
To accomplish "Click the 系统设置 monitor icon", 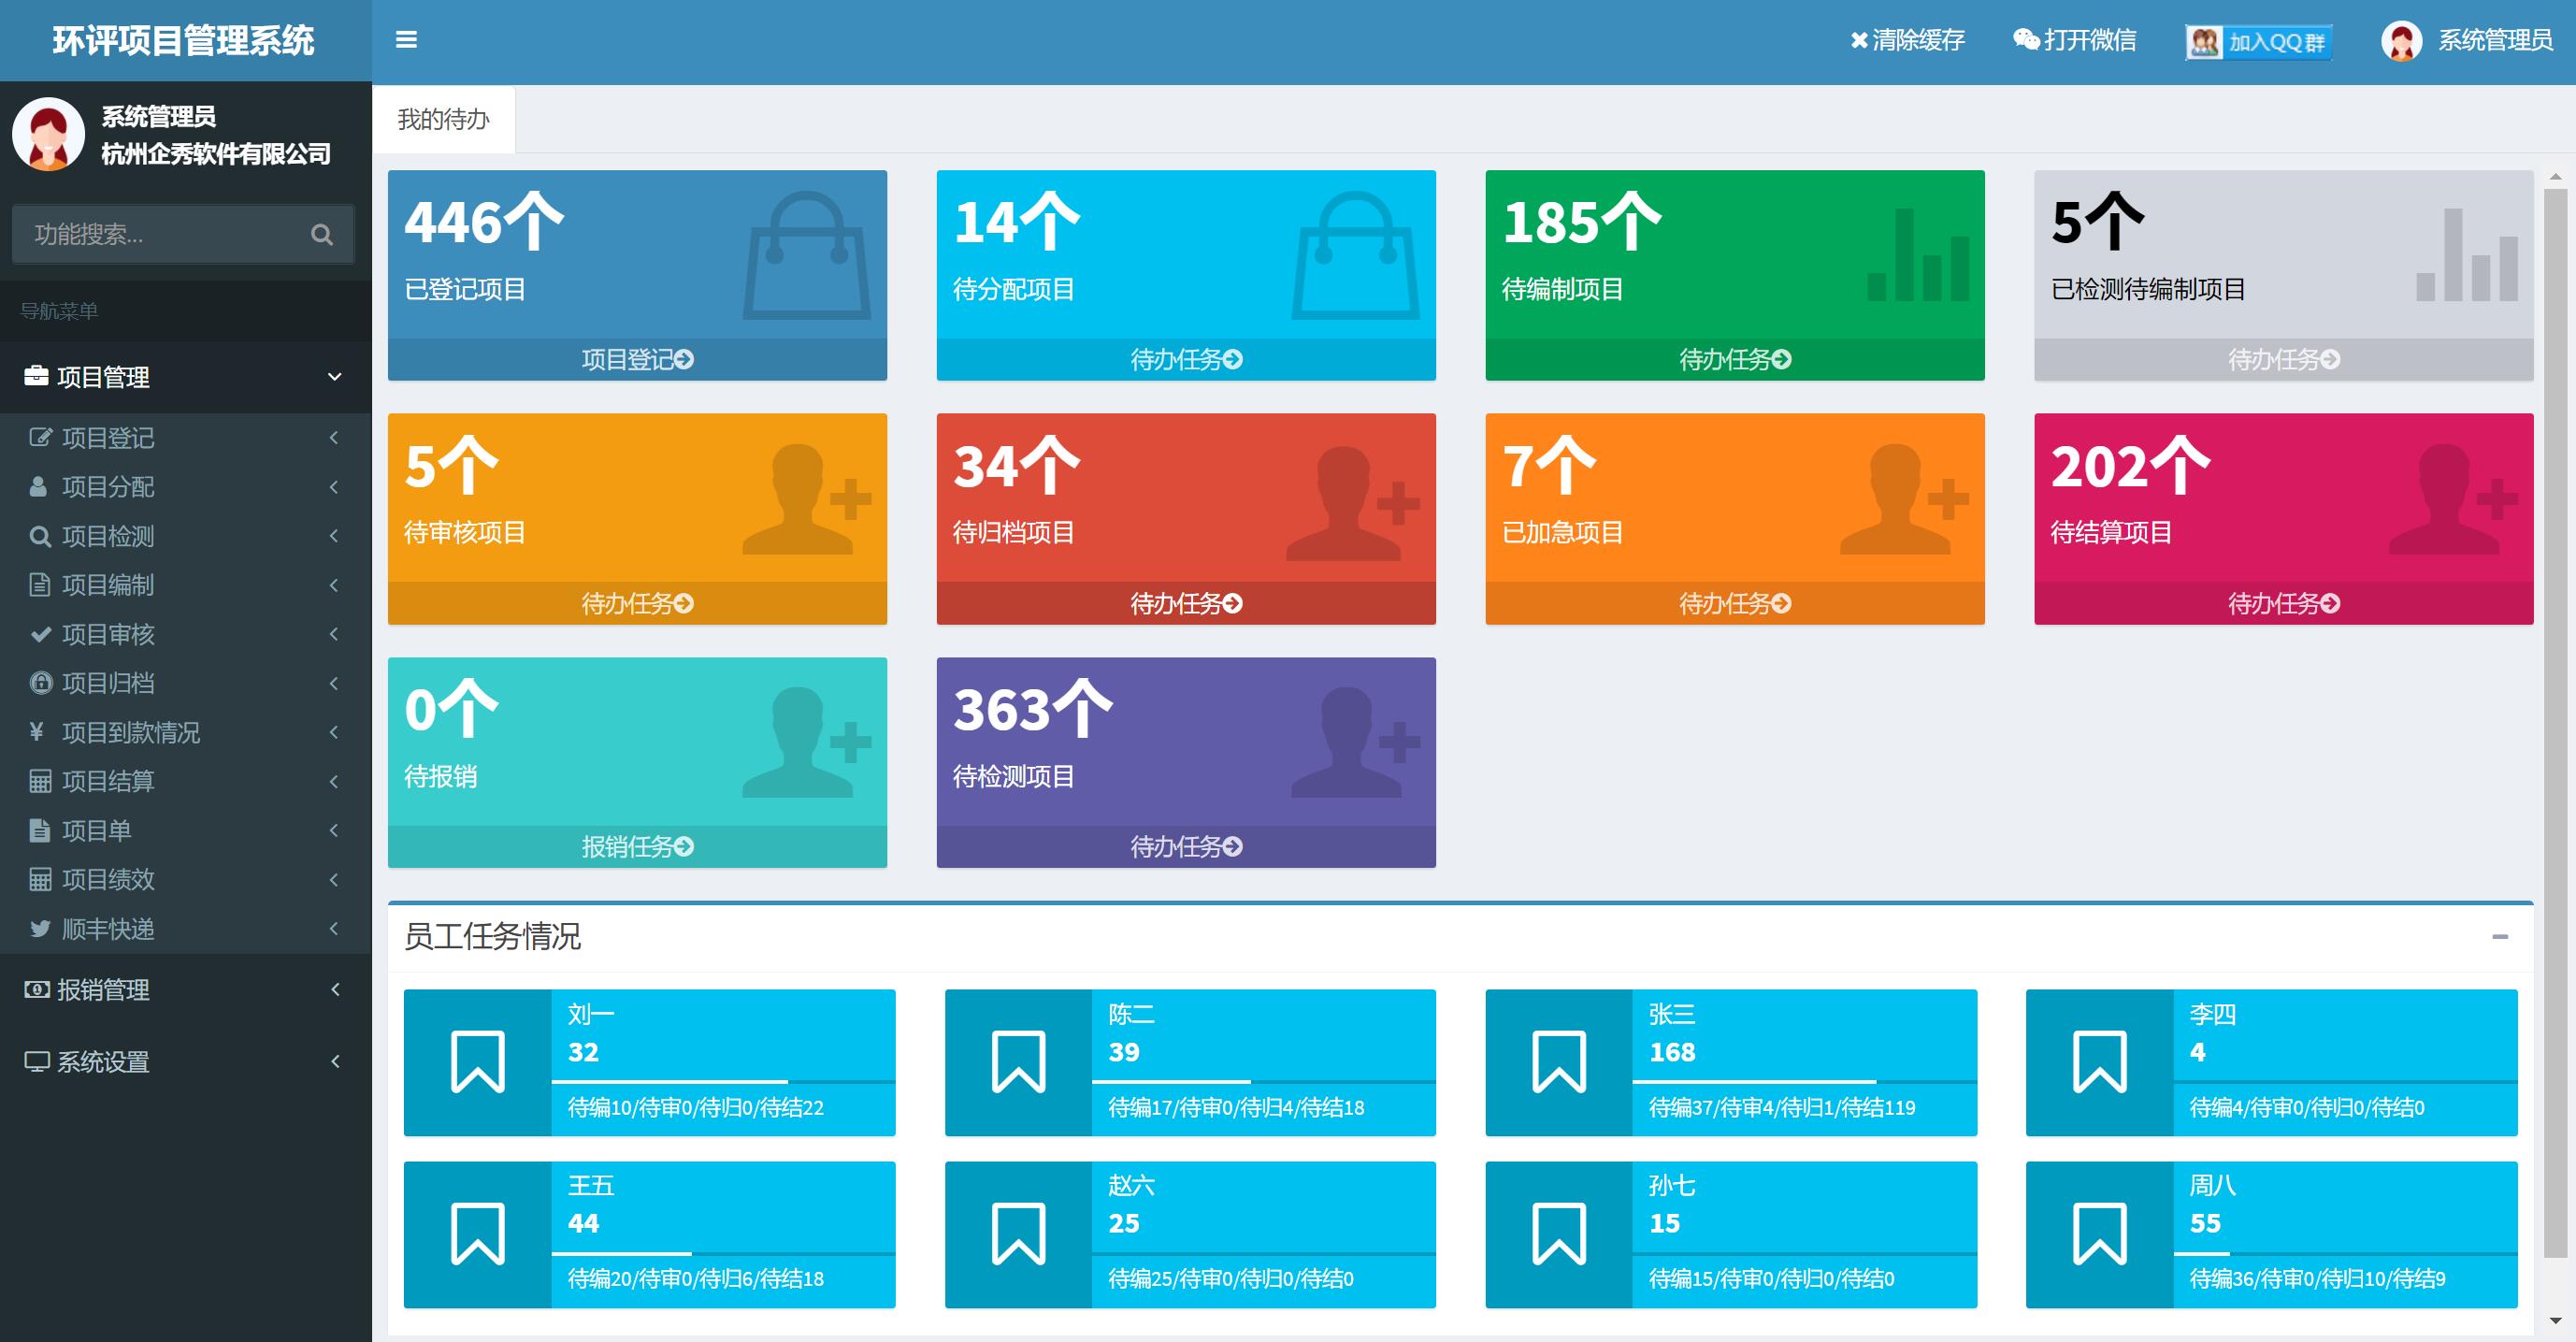I will [x=37, y=1061].
